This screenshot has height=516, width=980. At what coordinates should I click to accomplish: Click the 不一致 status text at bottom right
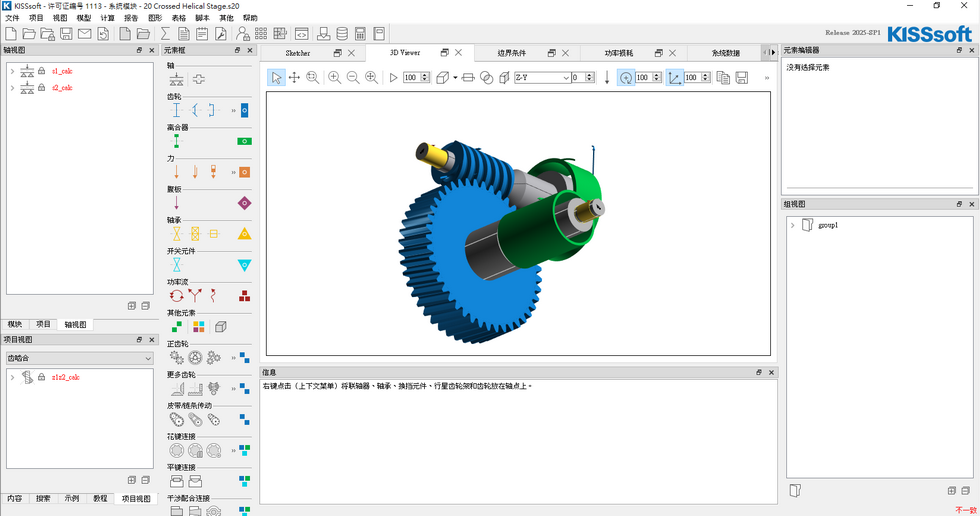[x=965, y=510]
